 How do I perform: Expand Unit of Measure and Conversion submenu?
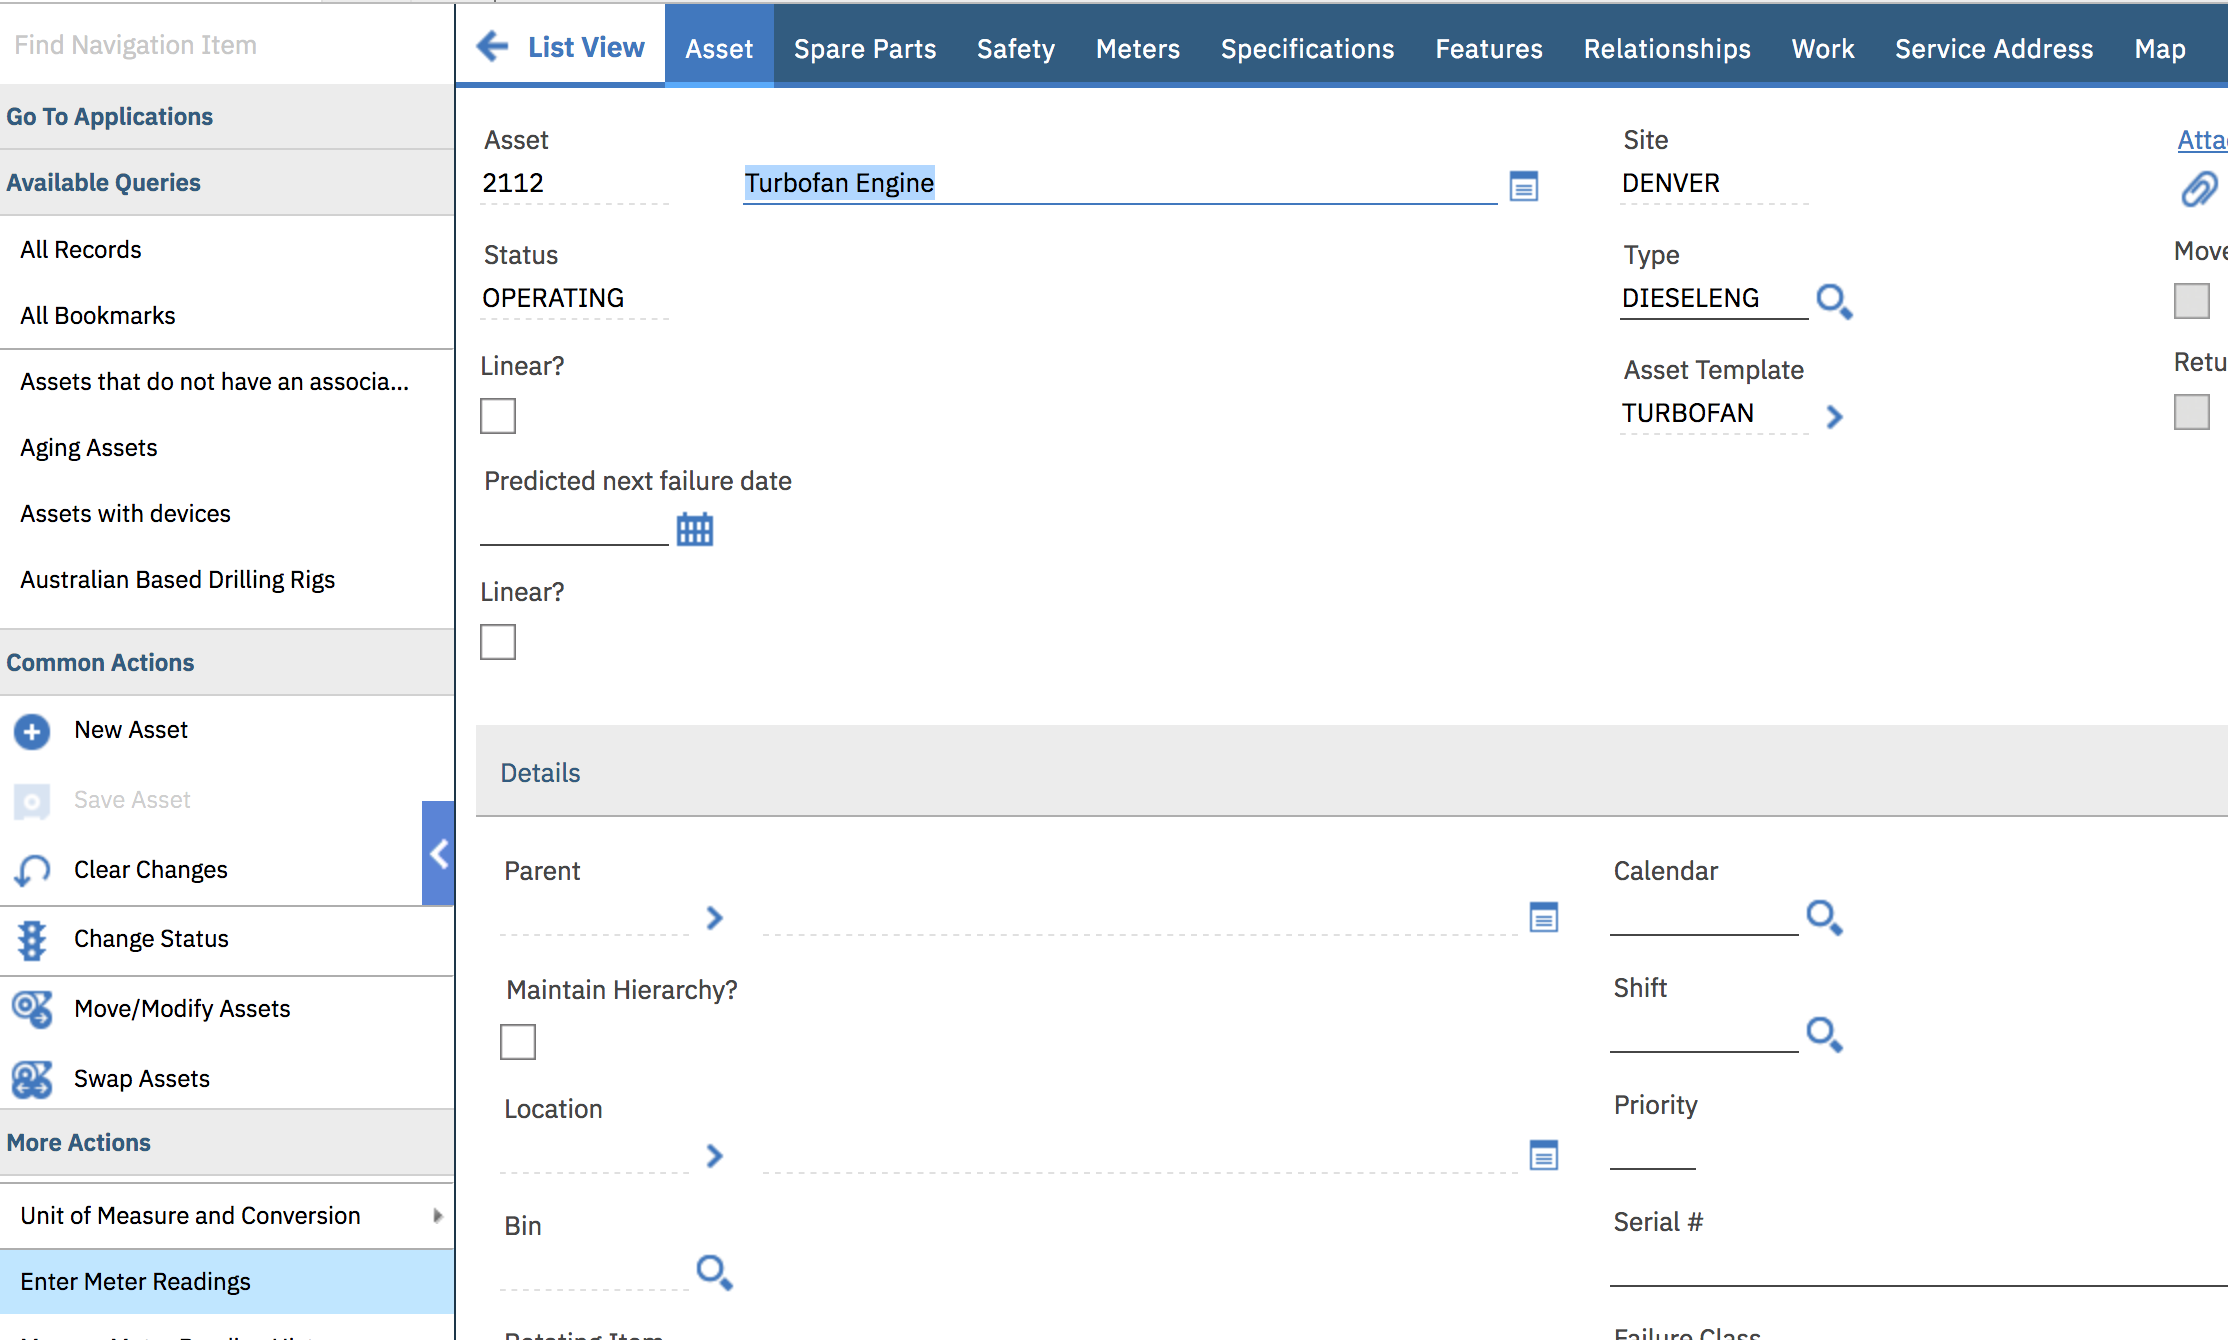point(437,1216)
